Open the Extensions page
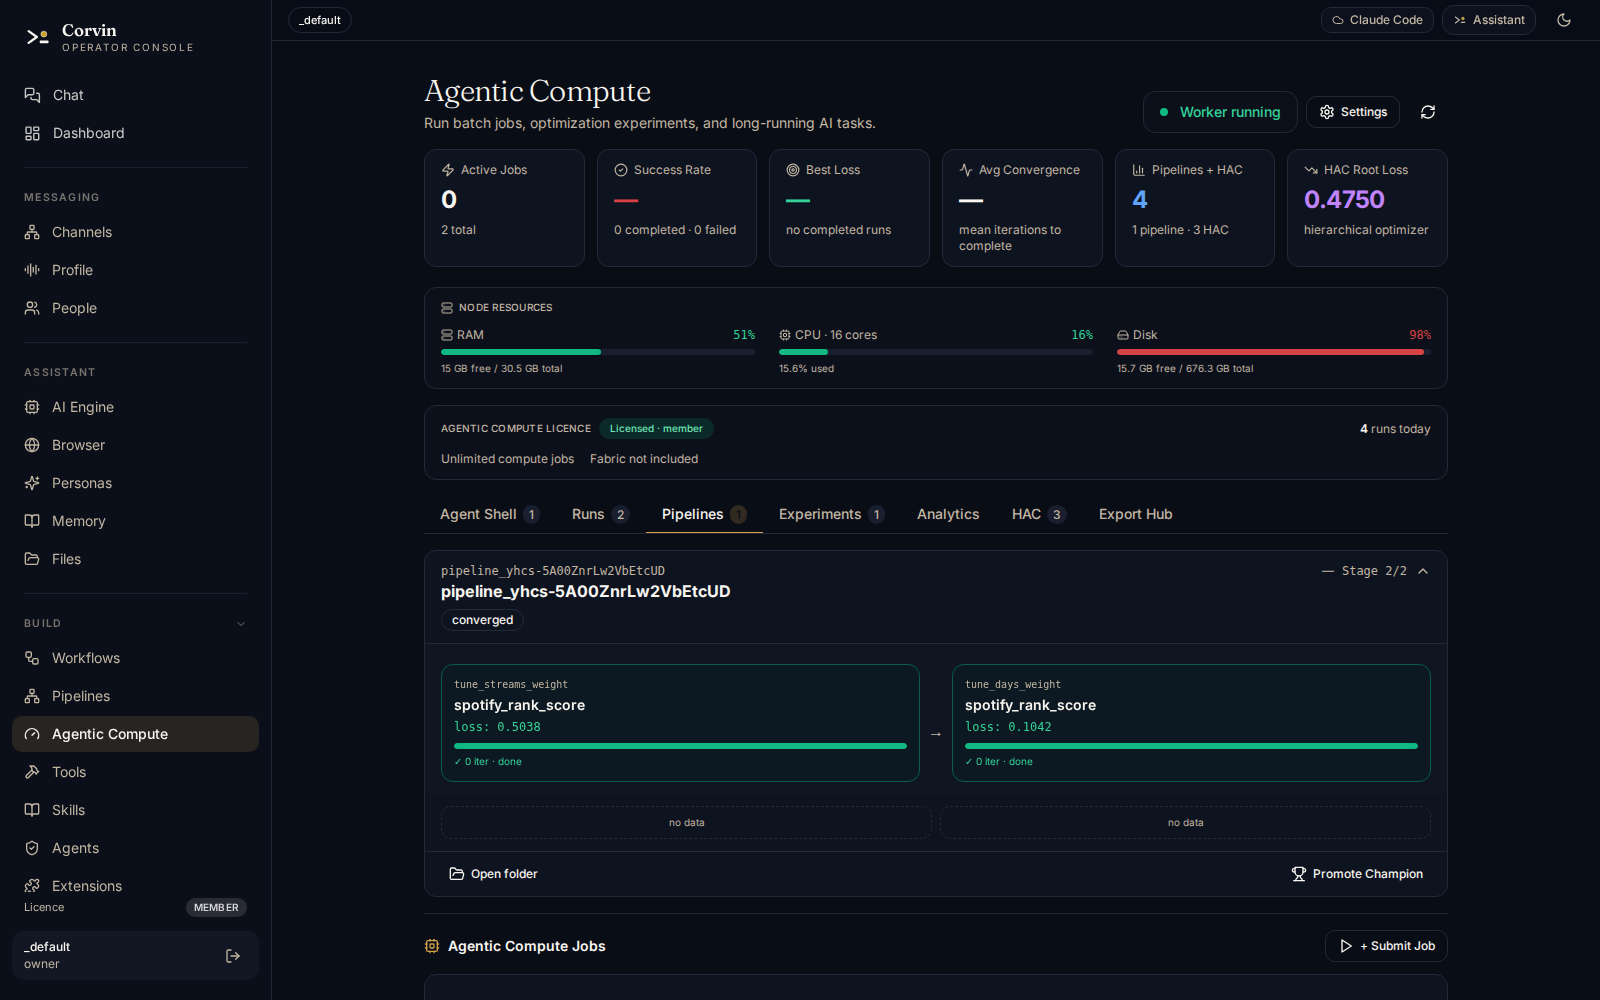 [x=135, y=886]
